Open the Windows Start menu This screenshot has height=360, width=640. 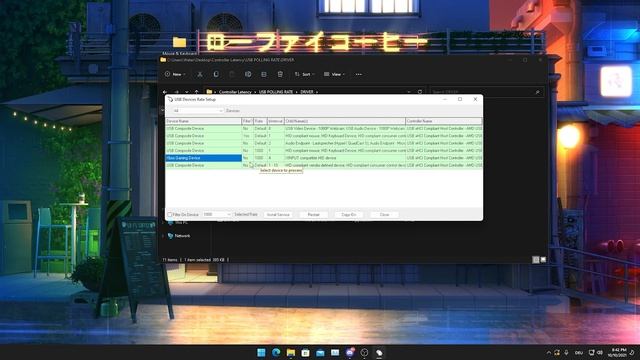click(261, 353)
